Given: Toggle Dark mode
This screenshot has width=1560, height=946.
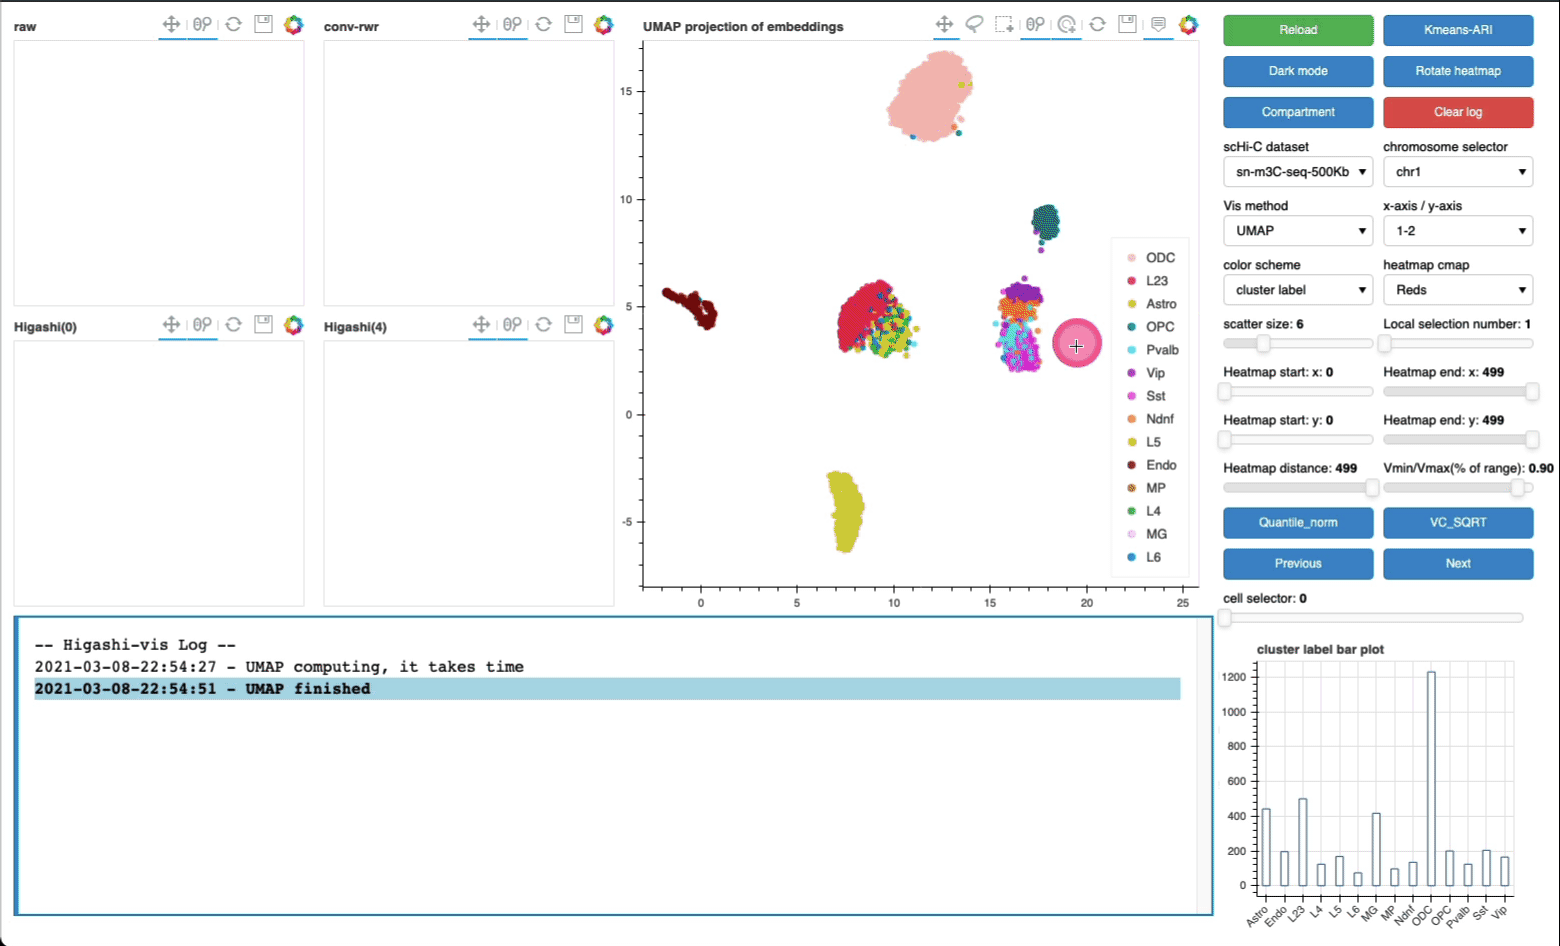Looking at the screenshot, I should coord(1298,71).
